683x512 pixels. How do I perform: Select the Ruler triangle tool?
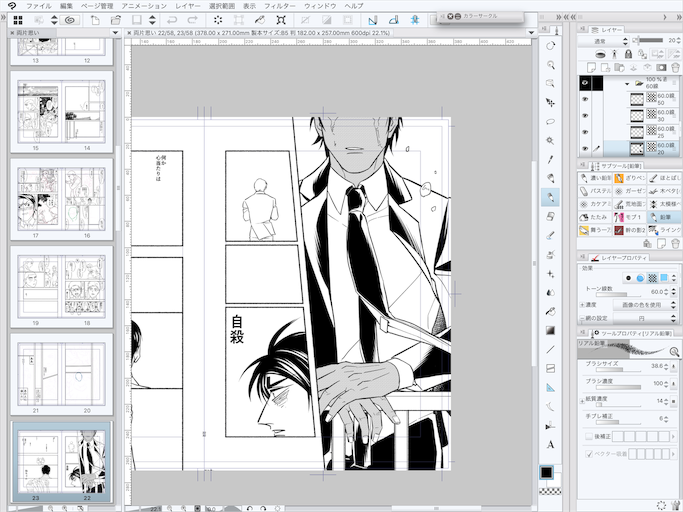pyautogui.click(x=551, y=387)
